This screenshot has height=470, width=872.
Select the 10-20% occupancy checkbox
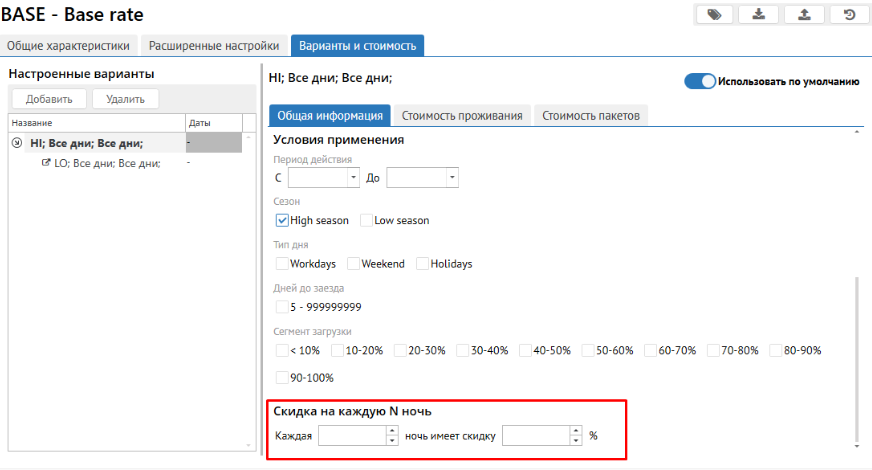pos(338,350)
